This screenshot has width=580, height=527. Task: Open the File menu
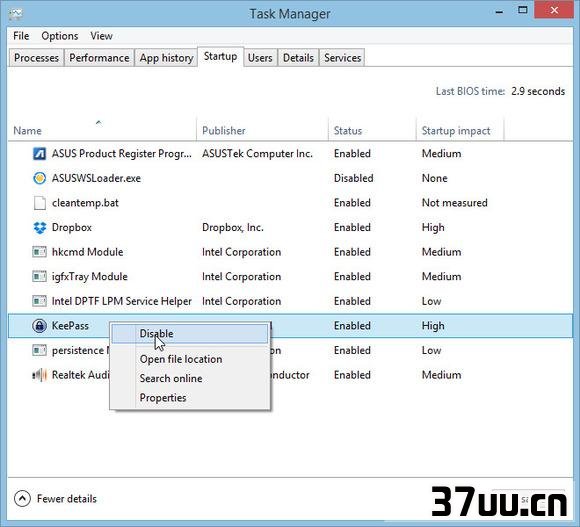tap(21, 36)
